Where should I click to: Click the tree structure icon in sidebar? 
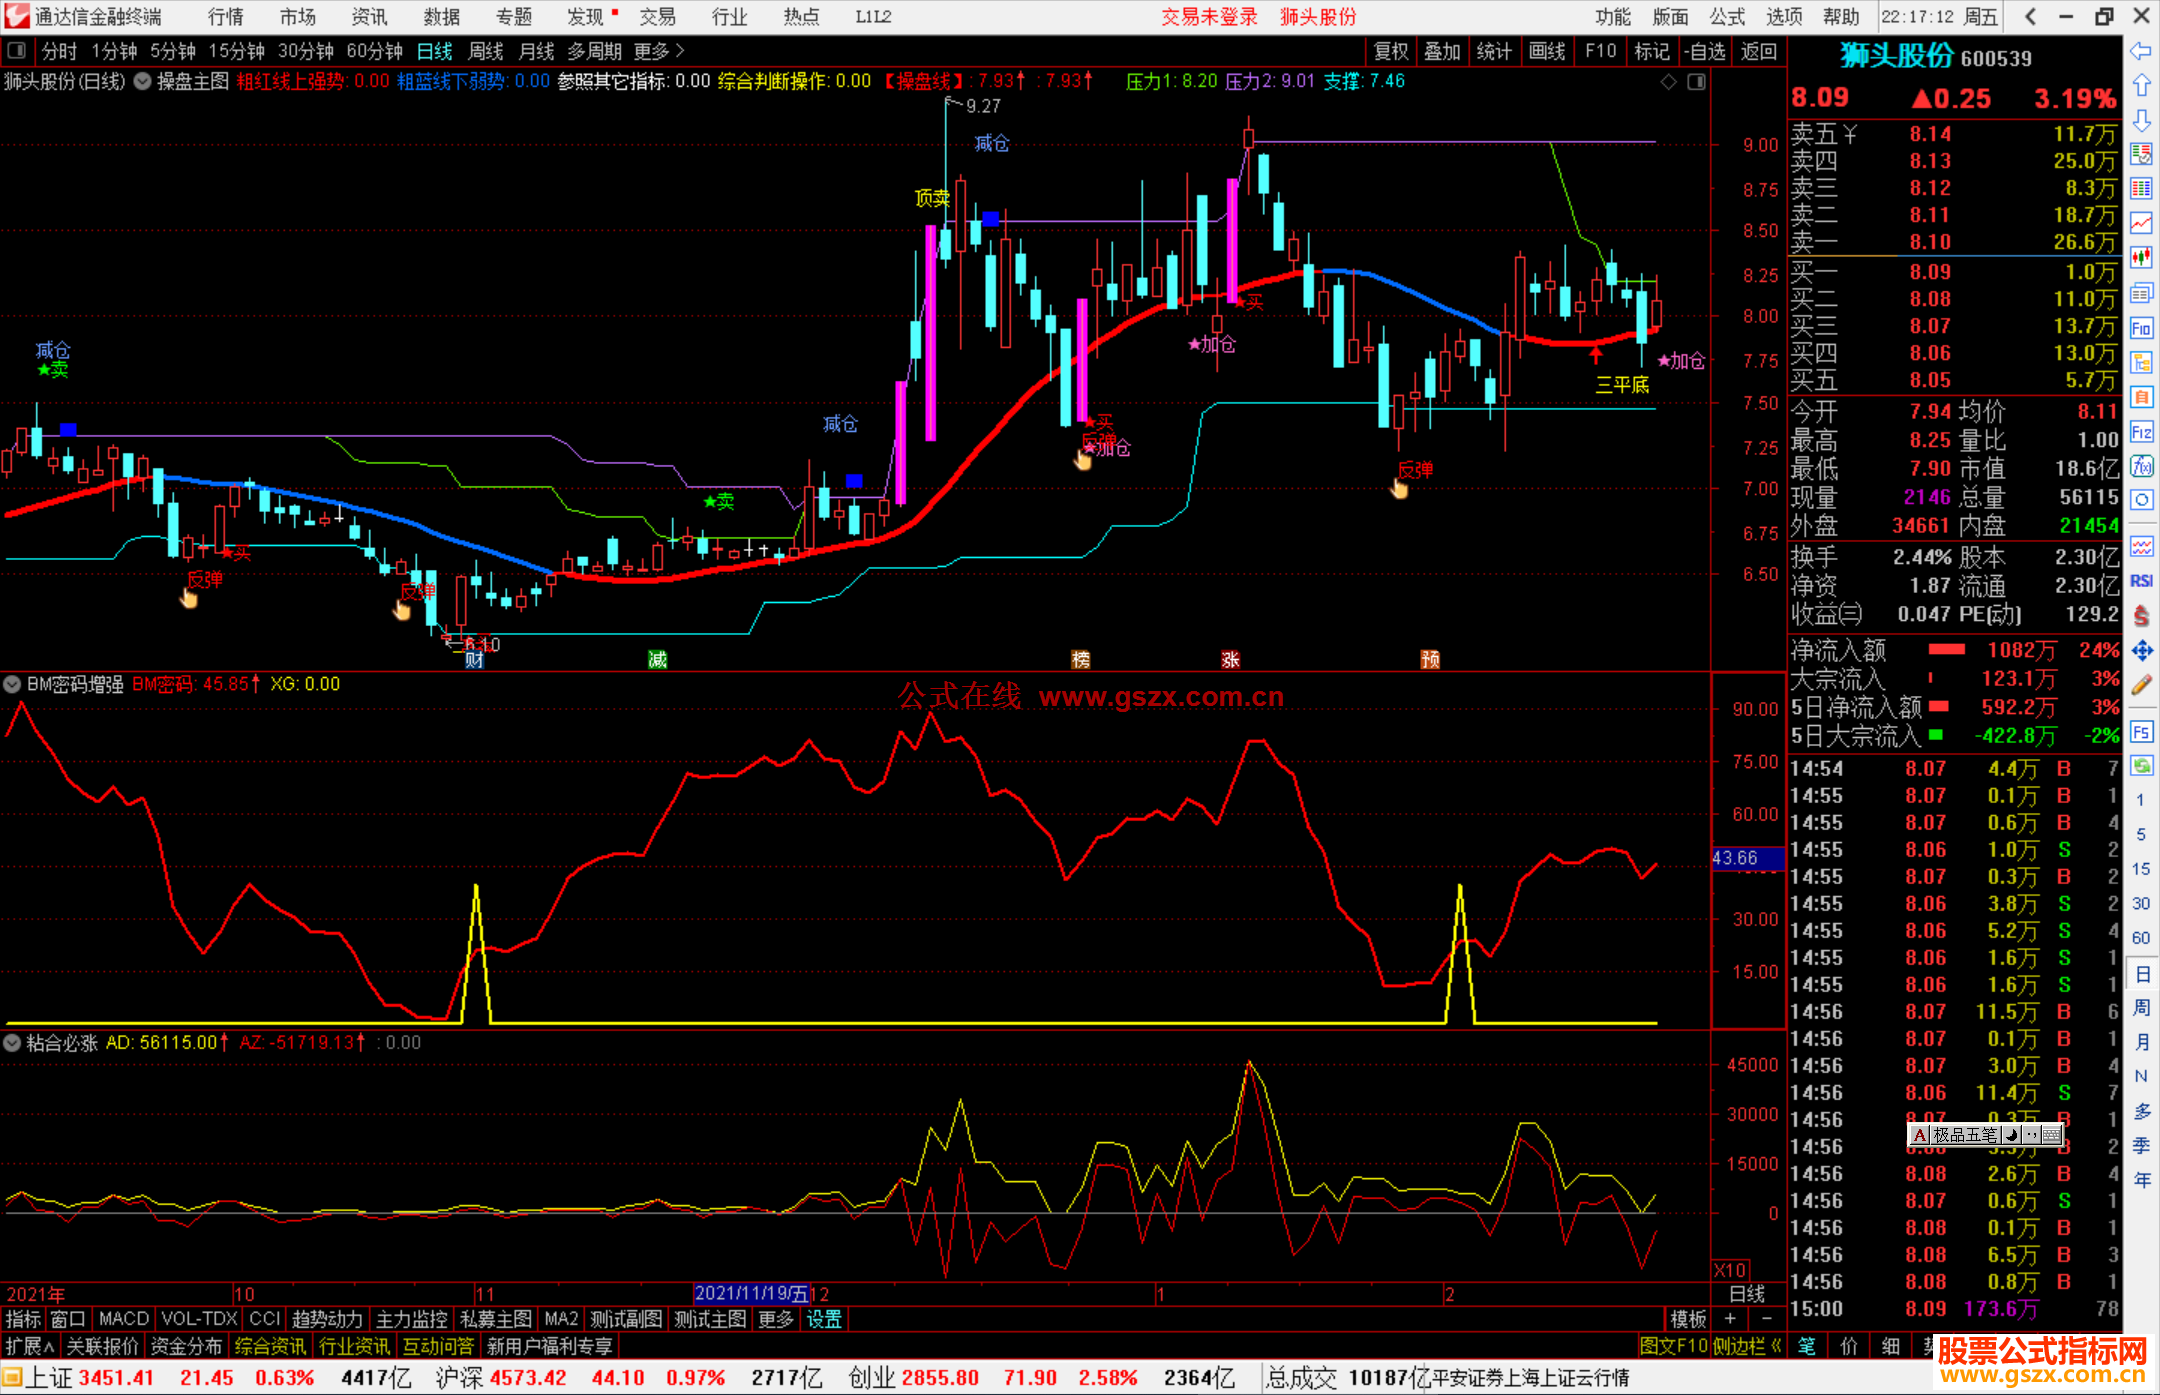2141,362
